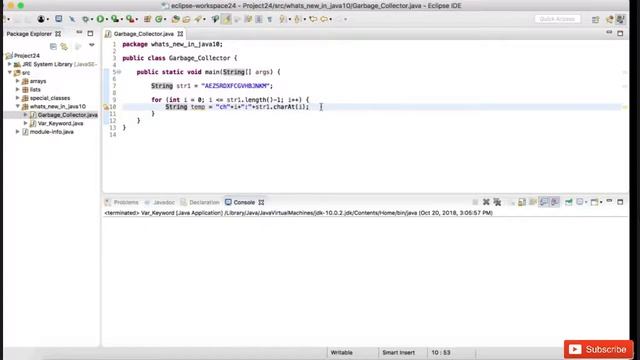Screen dimensions: 640x360
Task: Expand the special_classes package arrow
Action: [x=18, y=98]
